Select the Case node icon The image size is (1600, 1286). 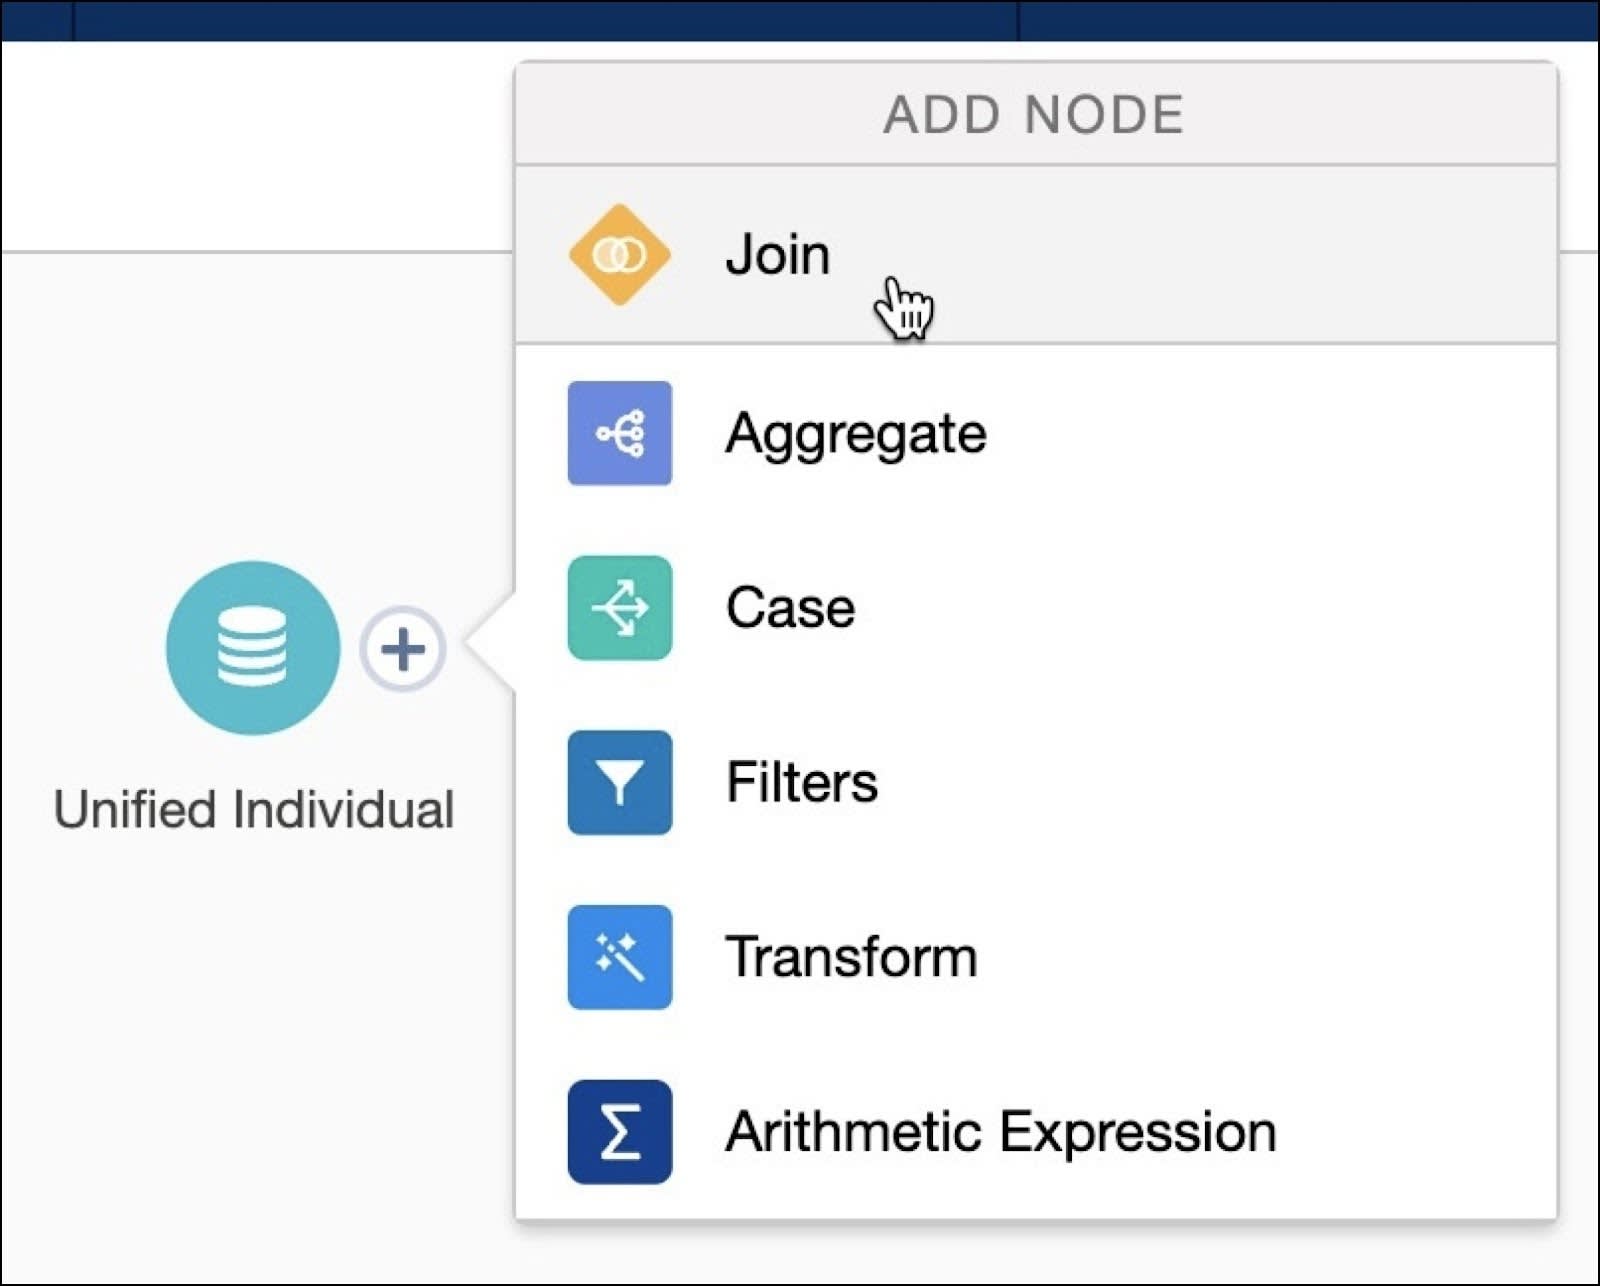tap(618, 607)
